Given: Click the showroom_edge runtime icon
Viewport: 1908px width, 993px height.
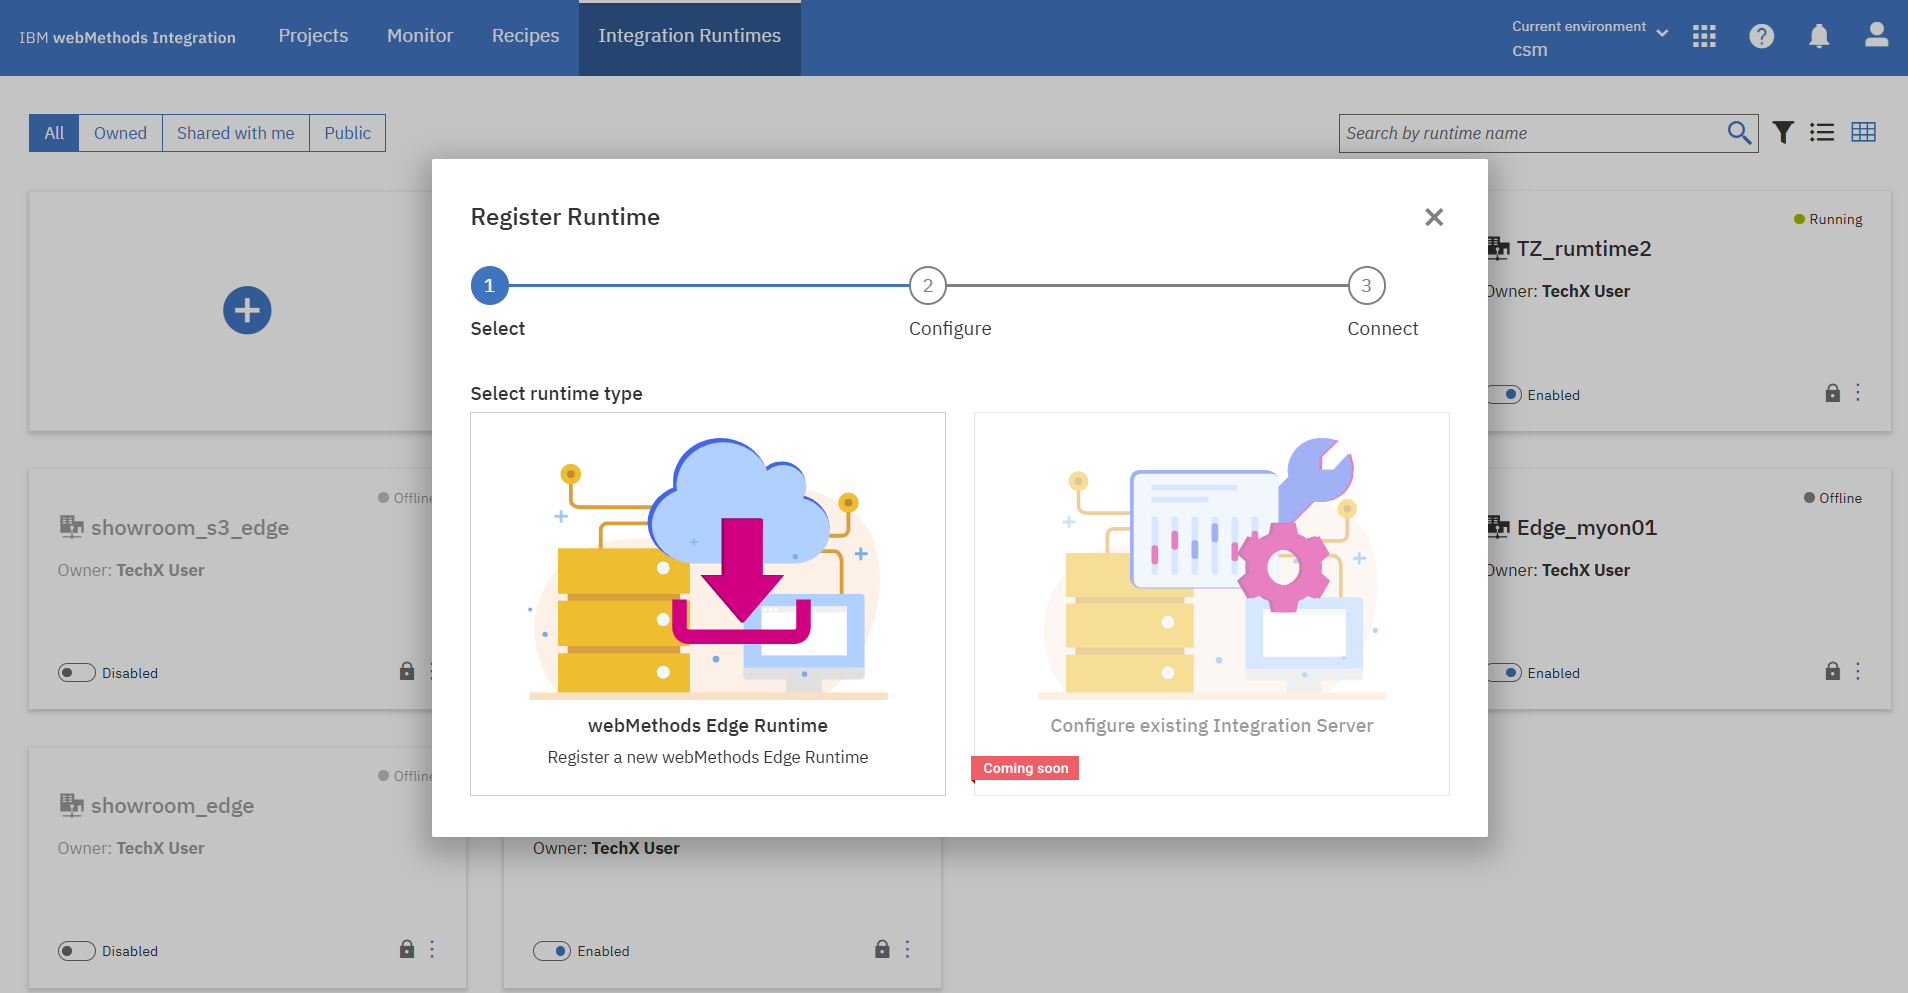Looking at the screenshot, I should pyautogui.click(x=71, y=804).
